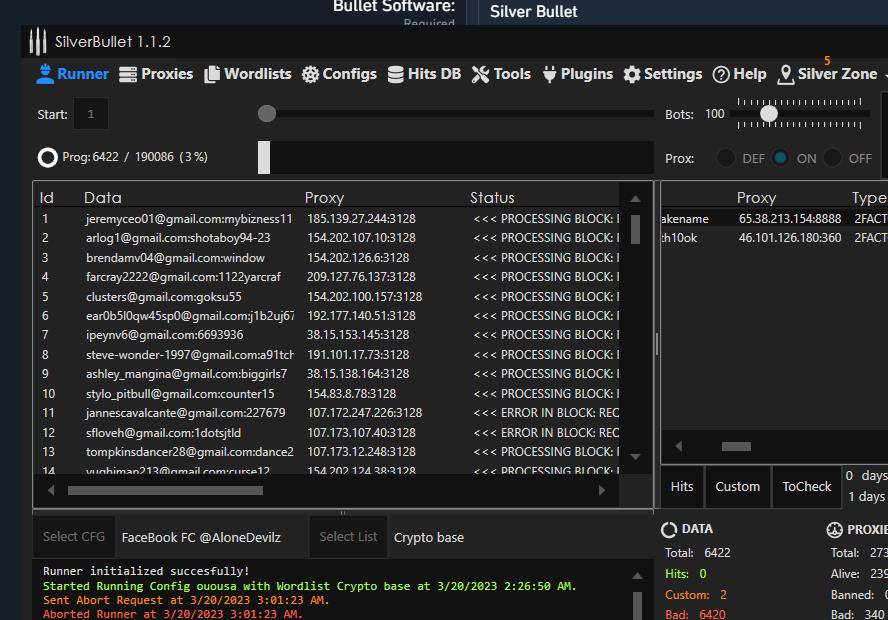Click the Start index input field
The width and height of the screenshot is (888, 620).
point(91,114)
